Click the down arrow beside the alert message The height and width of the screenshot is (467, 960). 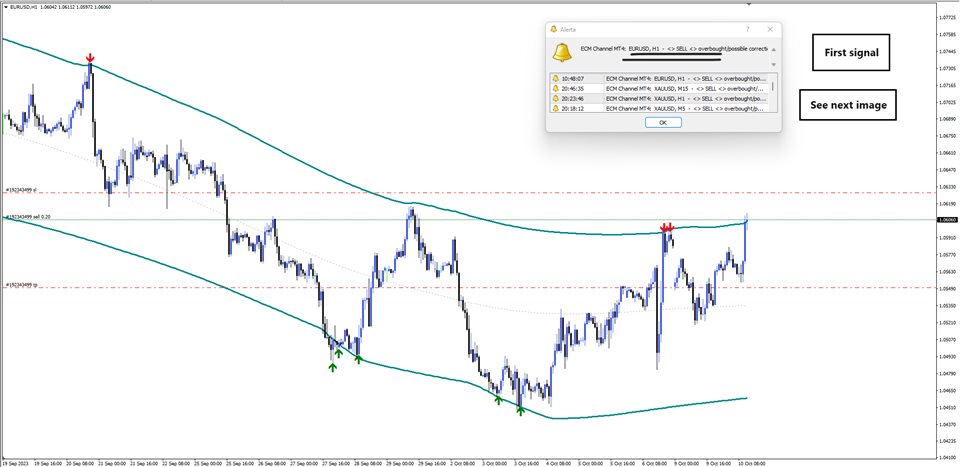[x=771, y=63]
